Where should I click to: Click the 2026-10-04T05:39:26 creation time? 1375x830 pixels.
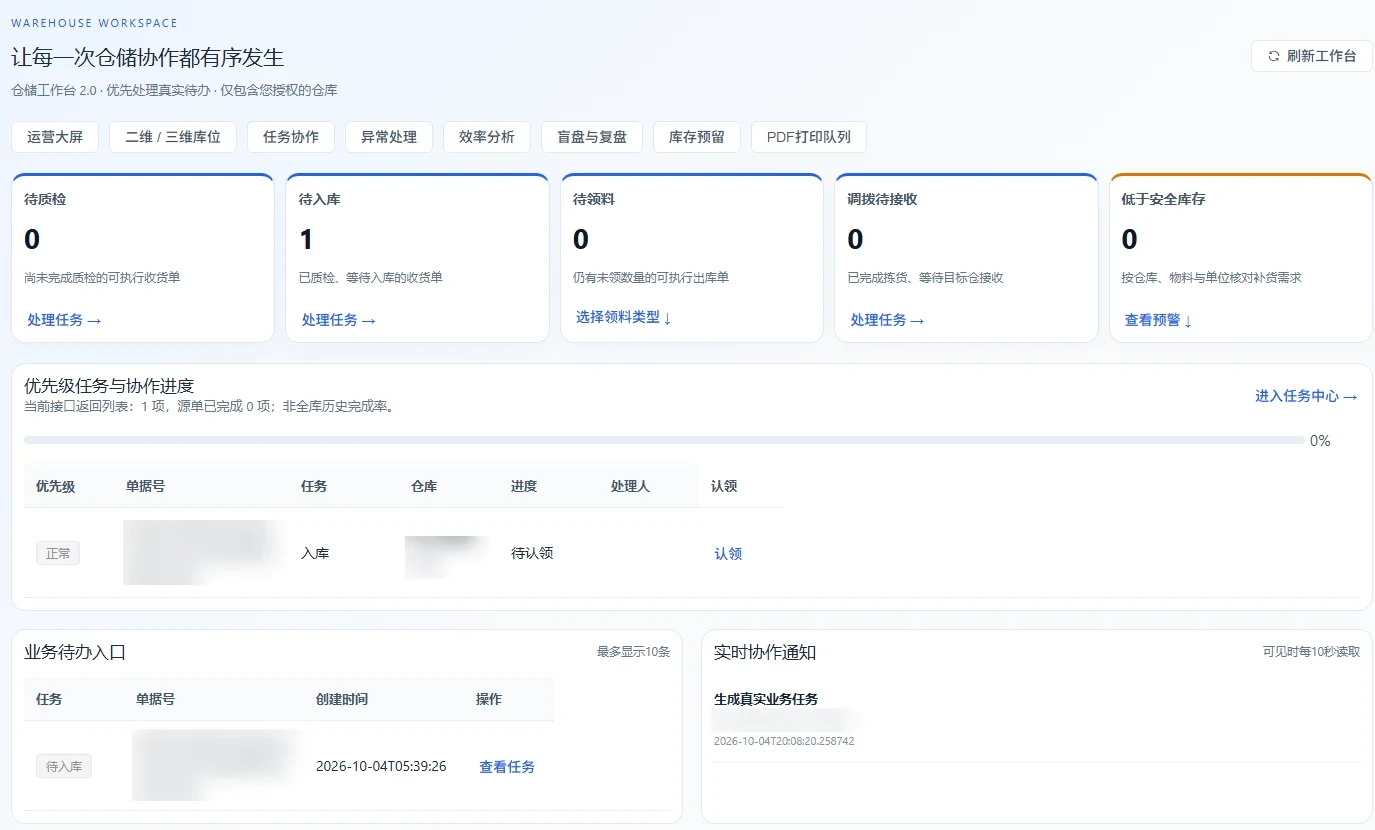tap(381, 767)
